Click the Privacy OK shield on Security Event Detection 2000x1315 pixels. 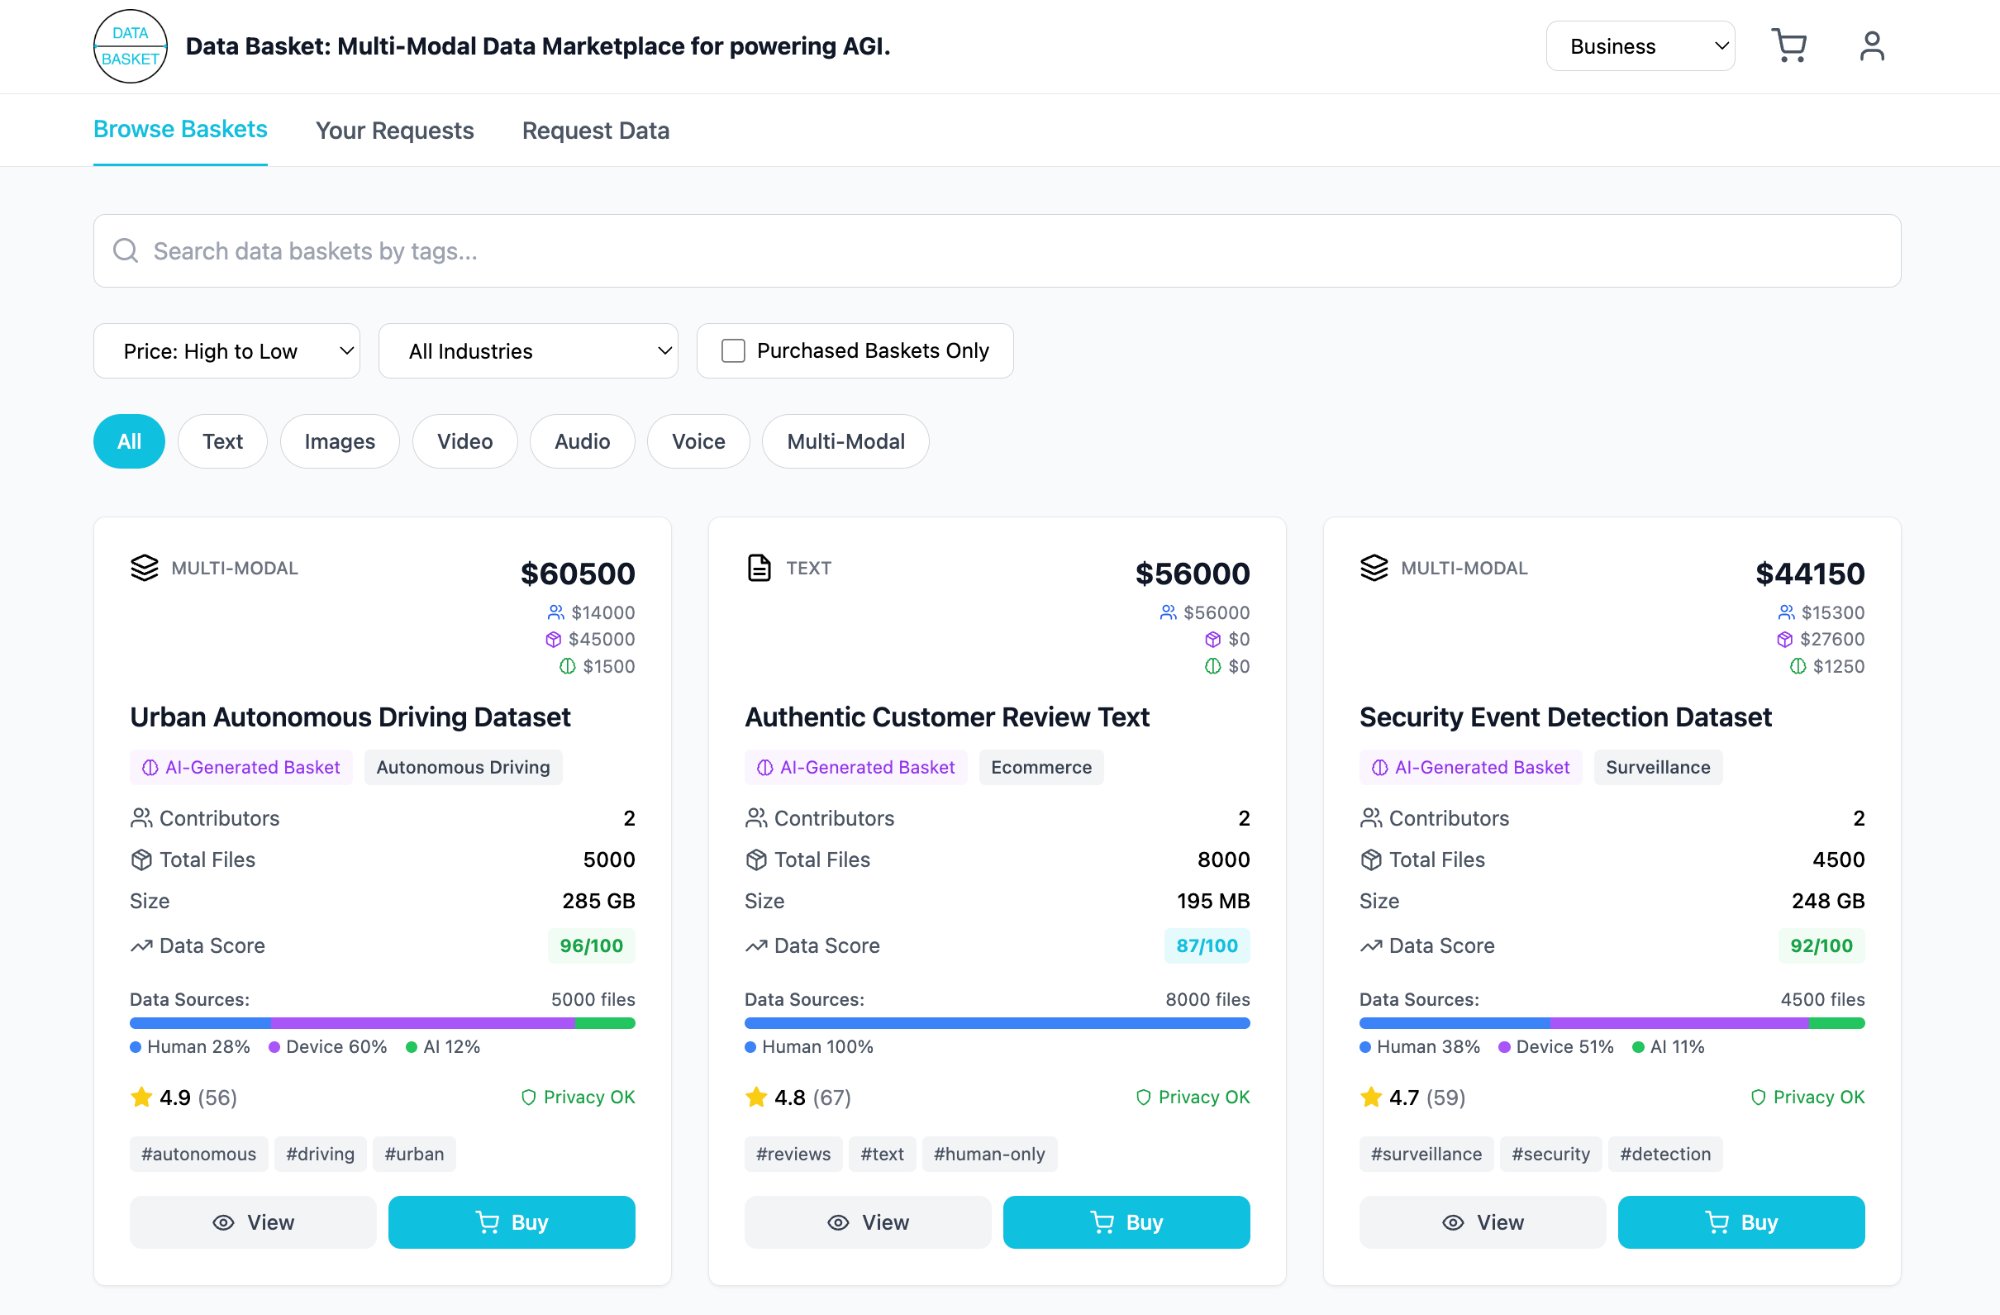tap(1757, 1097)
